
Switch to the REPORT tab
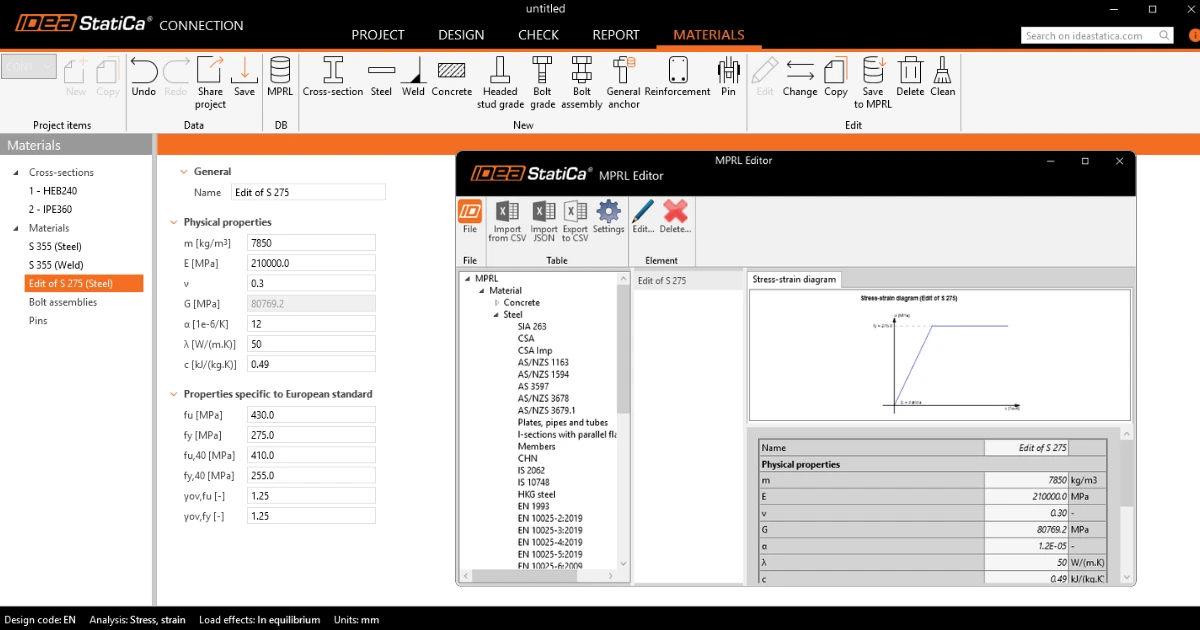(x=616, y=34)
